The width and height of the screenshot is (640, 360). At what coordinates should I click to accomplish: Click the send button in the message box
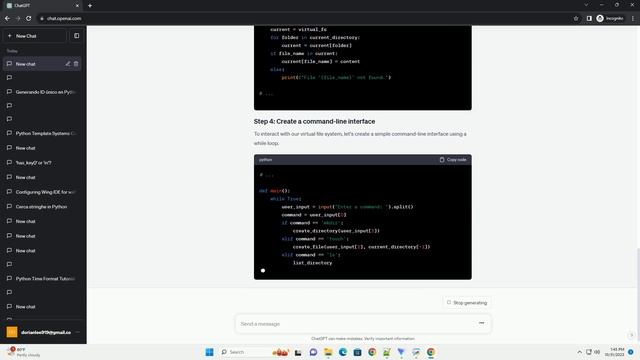point(481,323)
